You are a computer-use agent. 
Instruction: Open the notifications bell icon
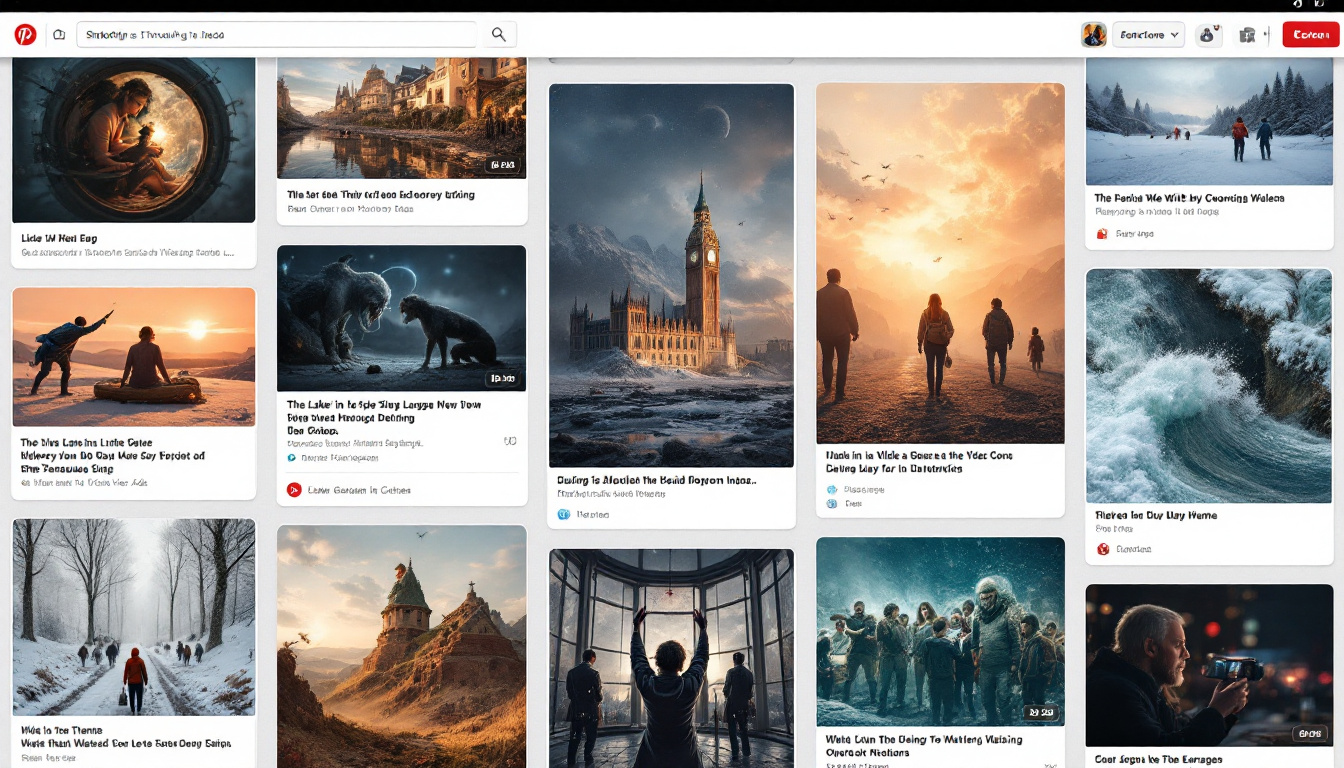1207,35
